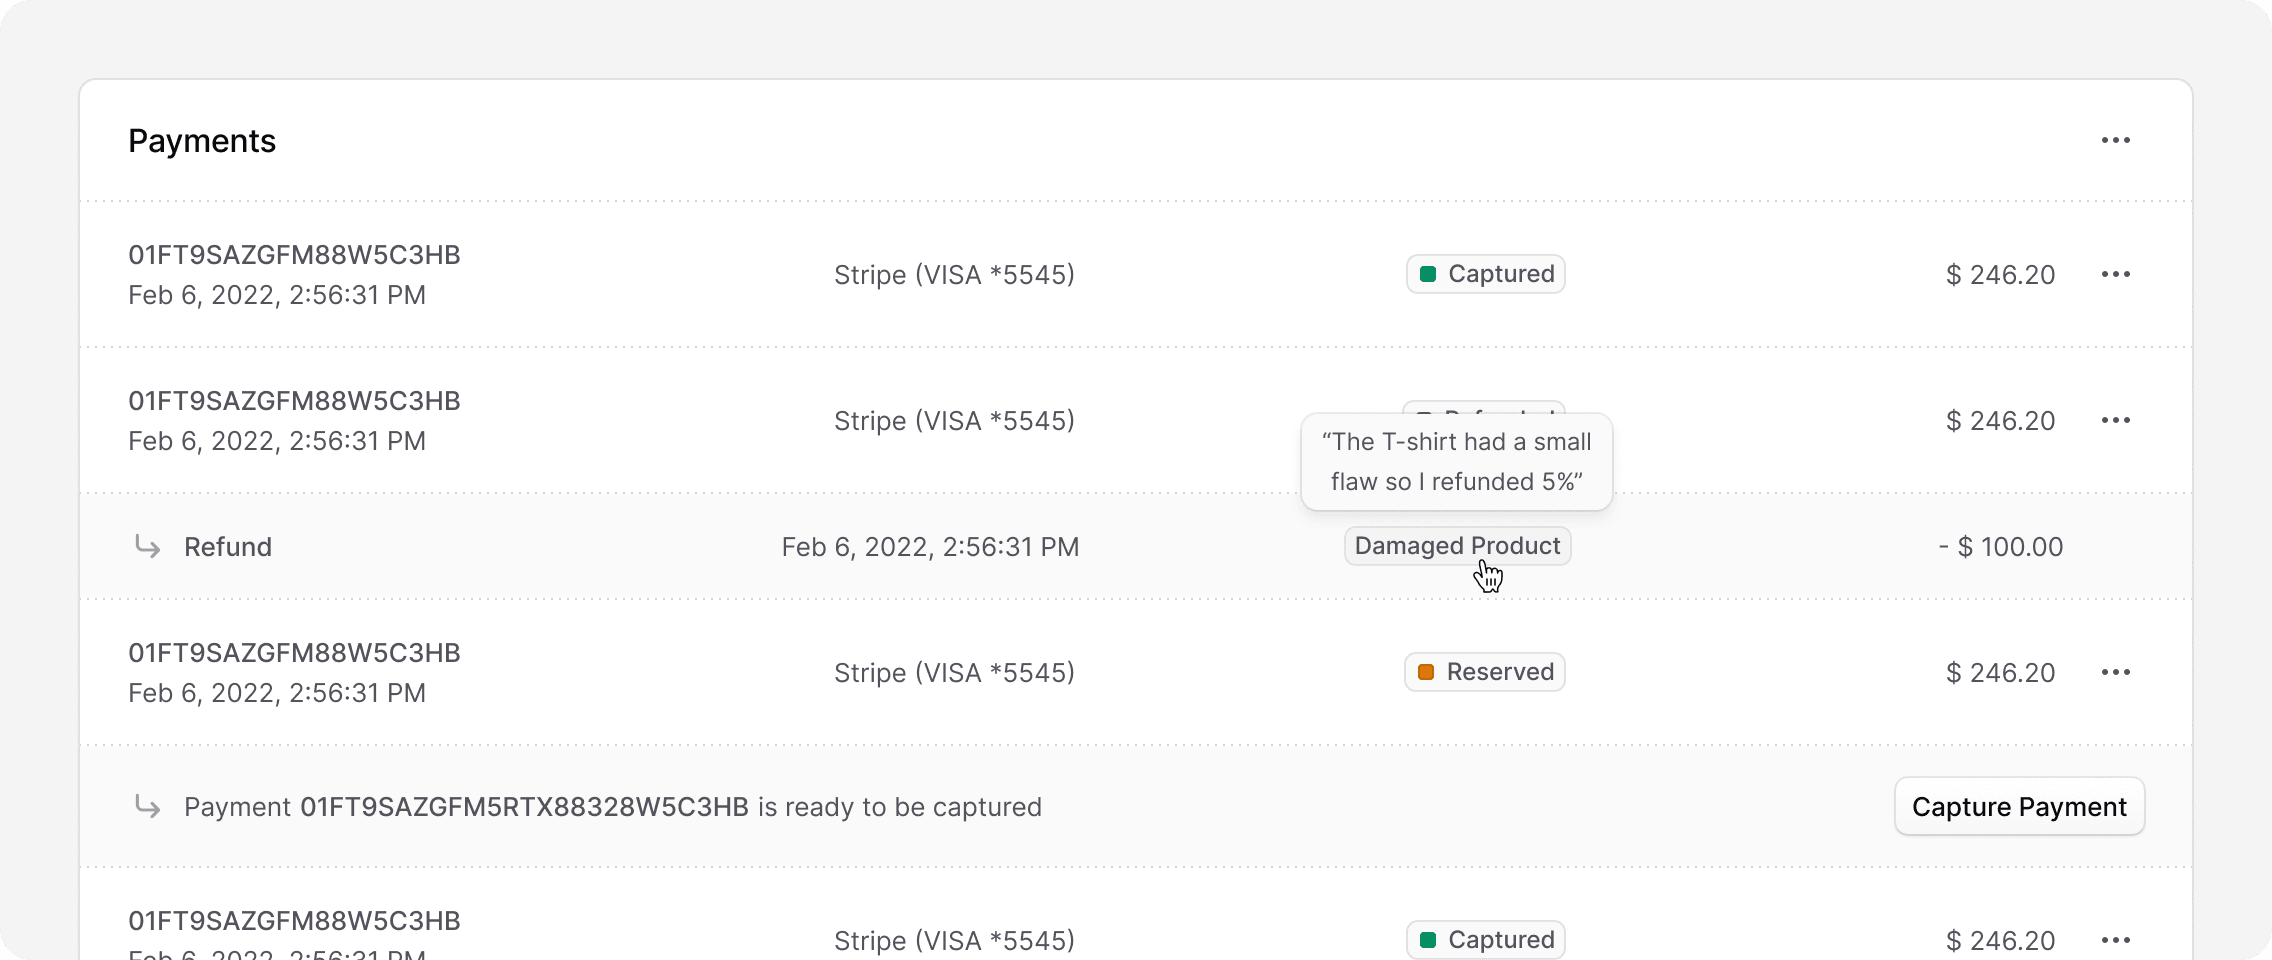Open options for the bottom partially visible payment
Viewport: 2272px width, 960px height.
click(2115, 940)
